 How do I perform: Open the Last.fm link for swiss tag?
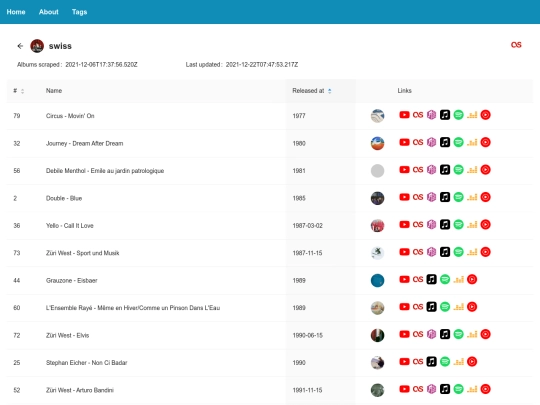516,45
